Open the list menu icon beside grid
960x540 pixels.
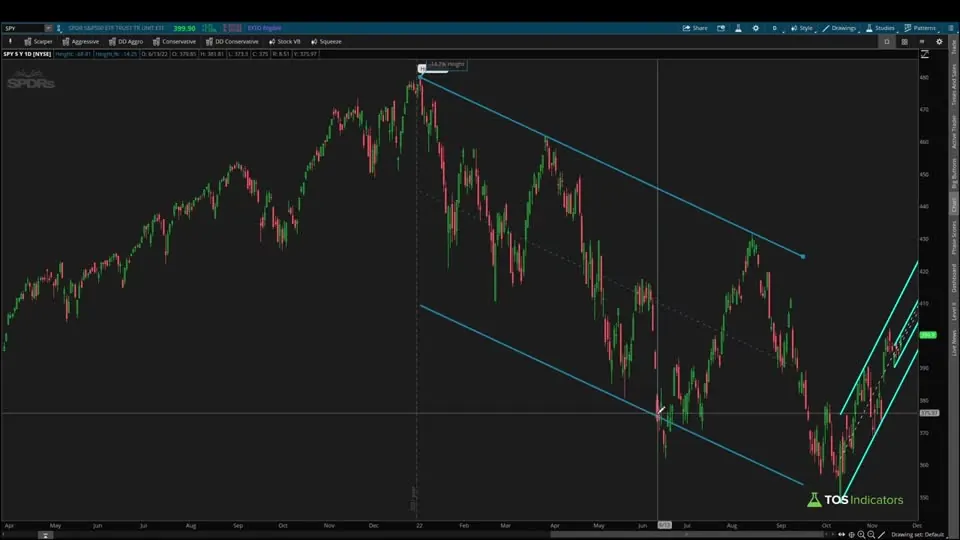(921, 42)
